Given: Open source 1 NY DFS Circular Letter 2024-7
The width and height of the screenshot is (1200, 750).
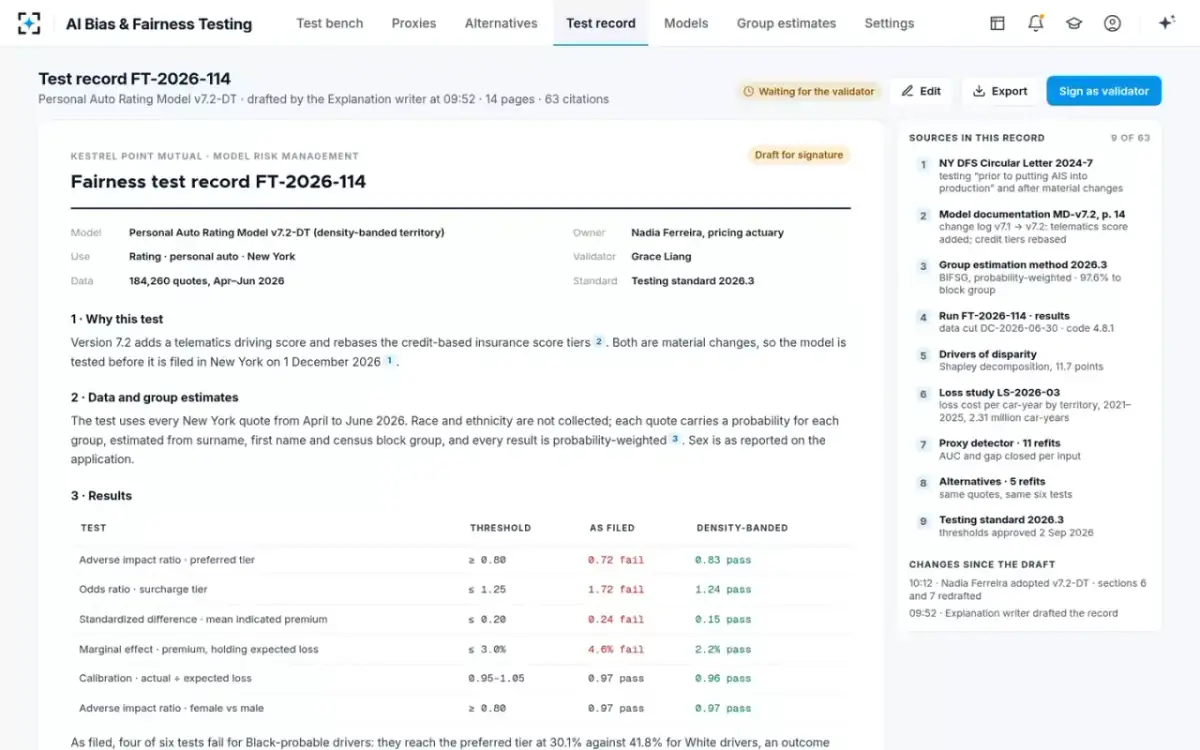Looking at the screenshot, I should pos(1030,175).
